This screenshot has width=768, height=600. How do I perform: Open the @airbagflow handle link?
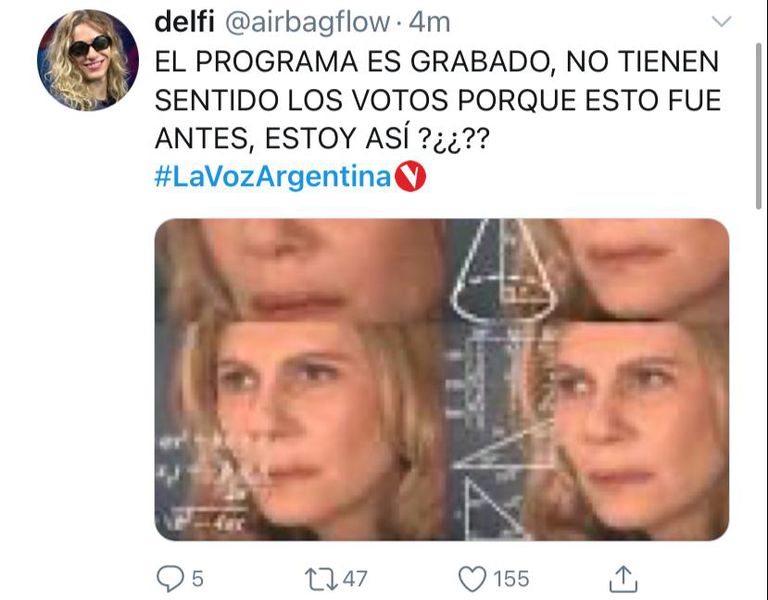point(308,23)
